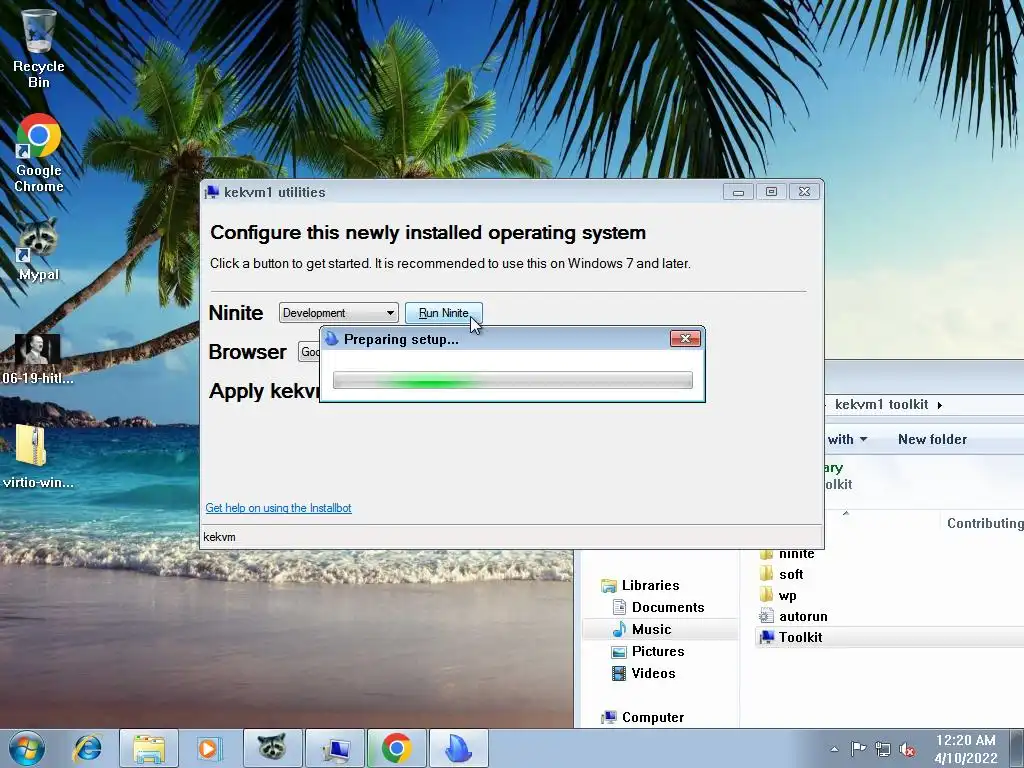Click the Run Ninite button

click(443, 313)
